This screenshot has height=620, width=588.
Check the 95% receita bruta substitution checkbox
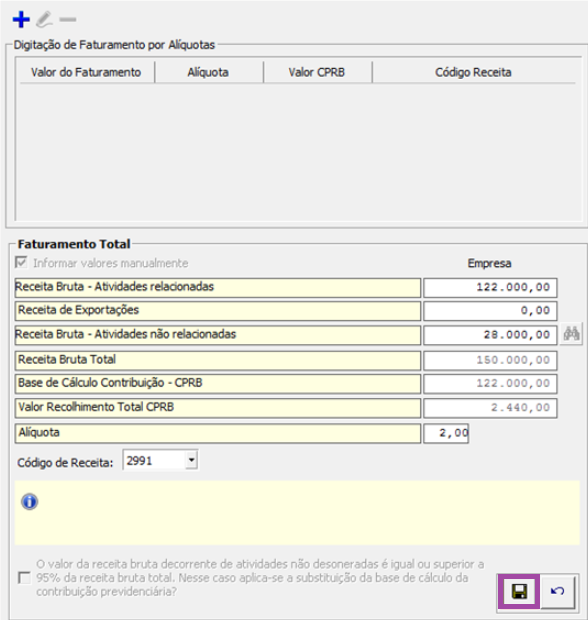coord(24,578)
